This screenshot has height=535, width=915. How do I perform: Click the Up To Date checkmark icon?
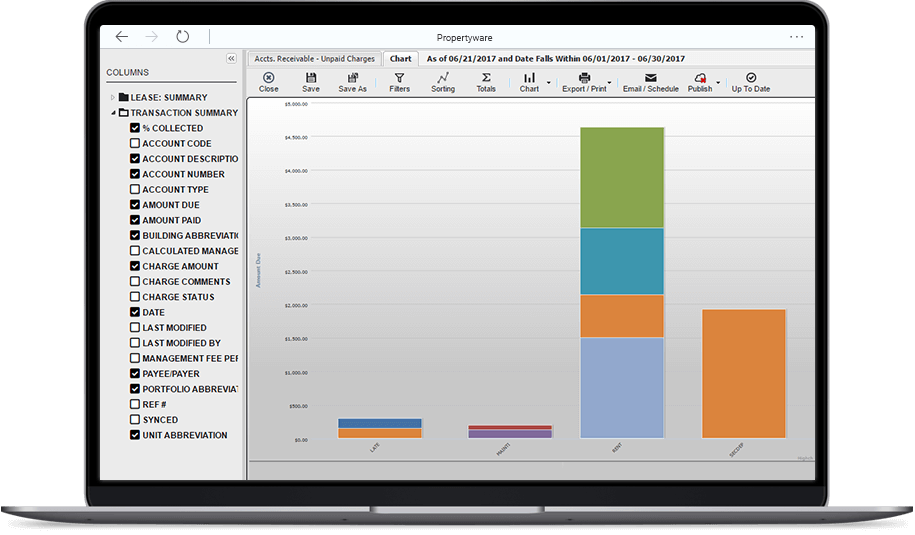tap(751, 78)
